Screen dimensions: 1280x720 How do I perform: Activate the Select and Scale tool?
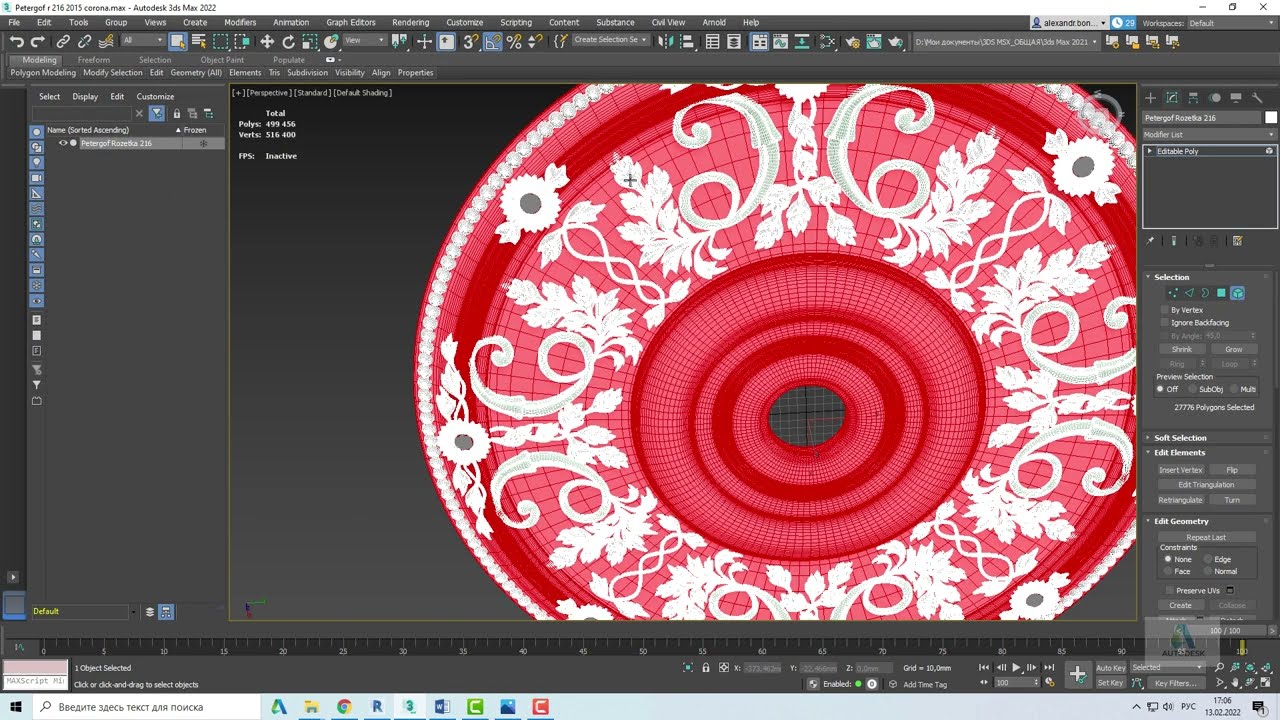pos(310,41)
